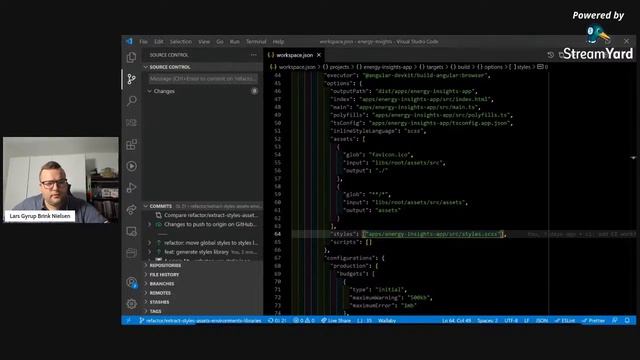Open the Explorer view in activity bar
The width and height of the screenshot is (640, 360).
(131, 57)
